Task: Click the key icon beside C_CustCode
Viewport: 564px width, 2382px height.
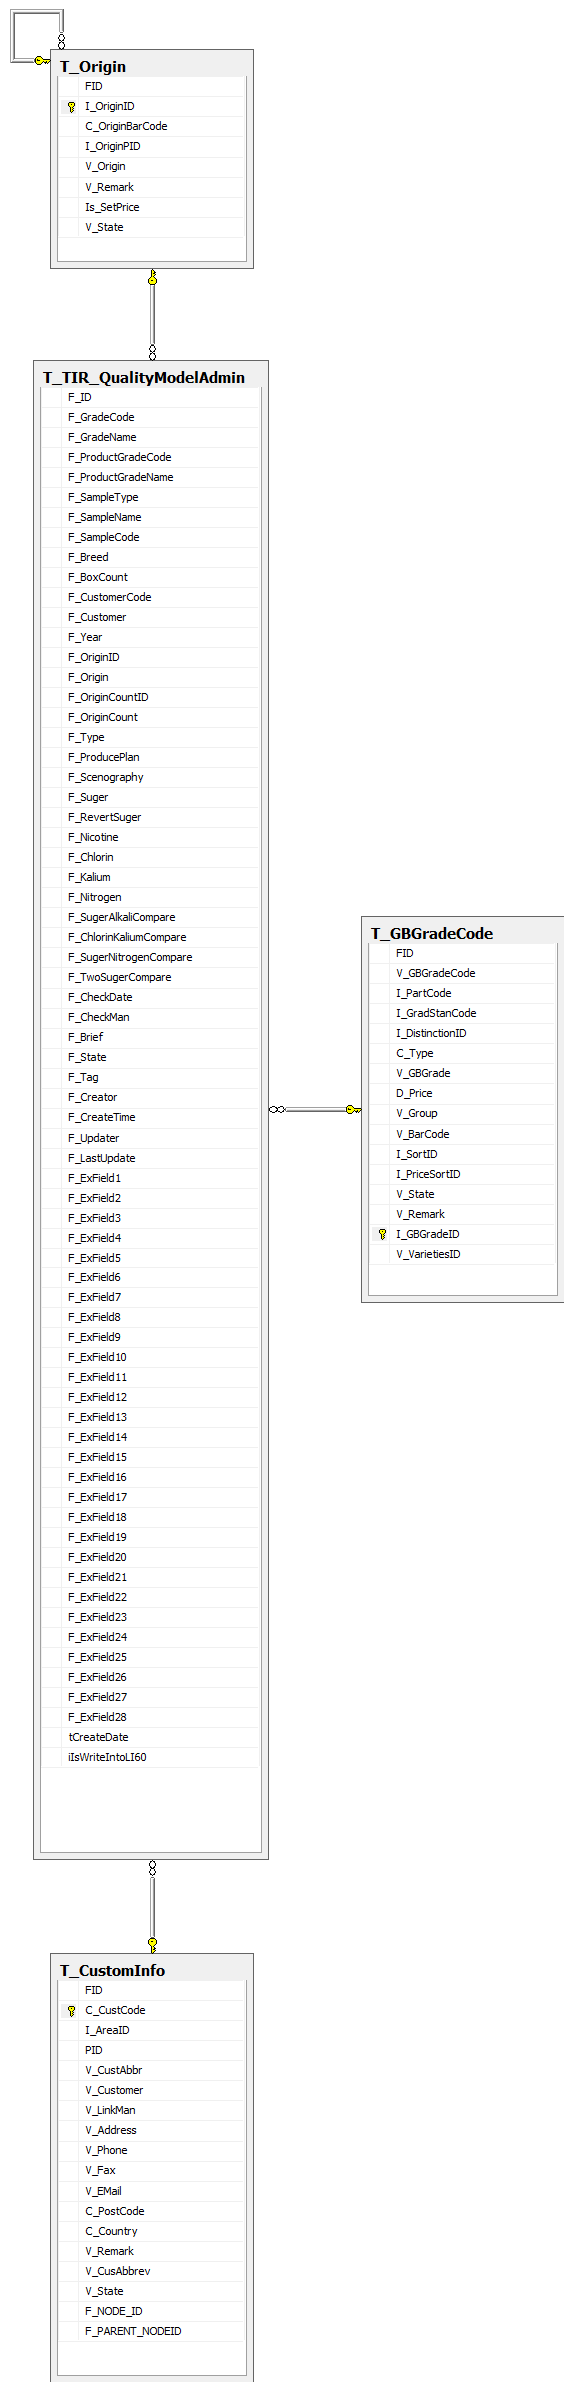Action: (x=71, y=2011)
